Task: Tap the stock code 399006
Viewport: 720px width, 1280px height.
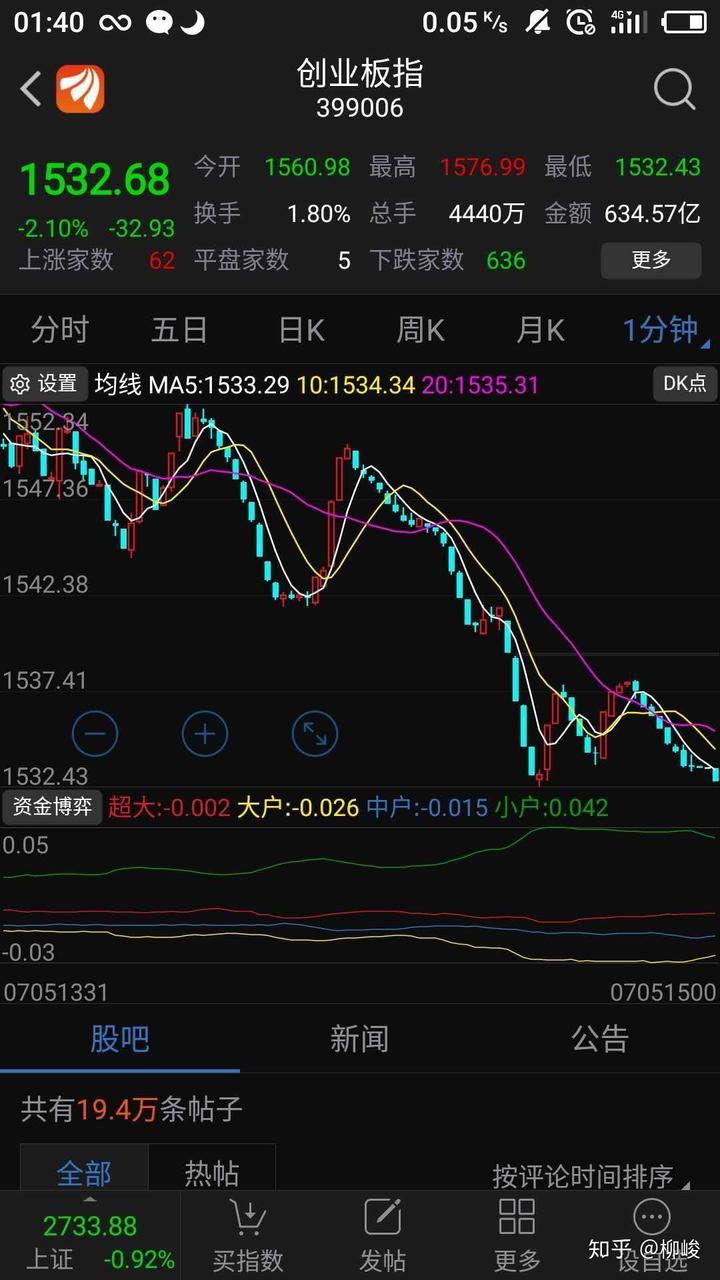Action: tap(360, 108)
